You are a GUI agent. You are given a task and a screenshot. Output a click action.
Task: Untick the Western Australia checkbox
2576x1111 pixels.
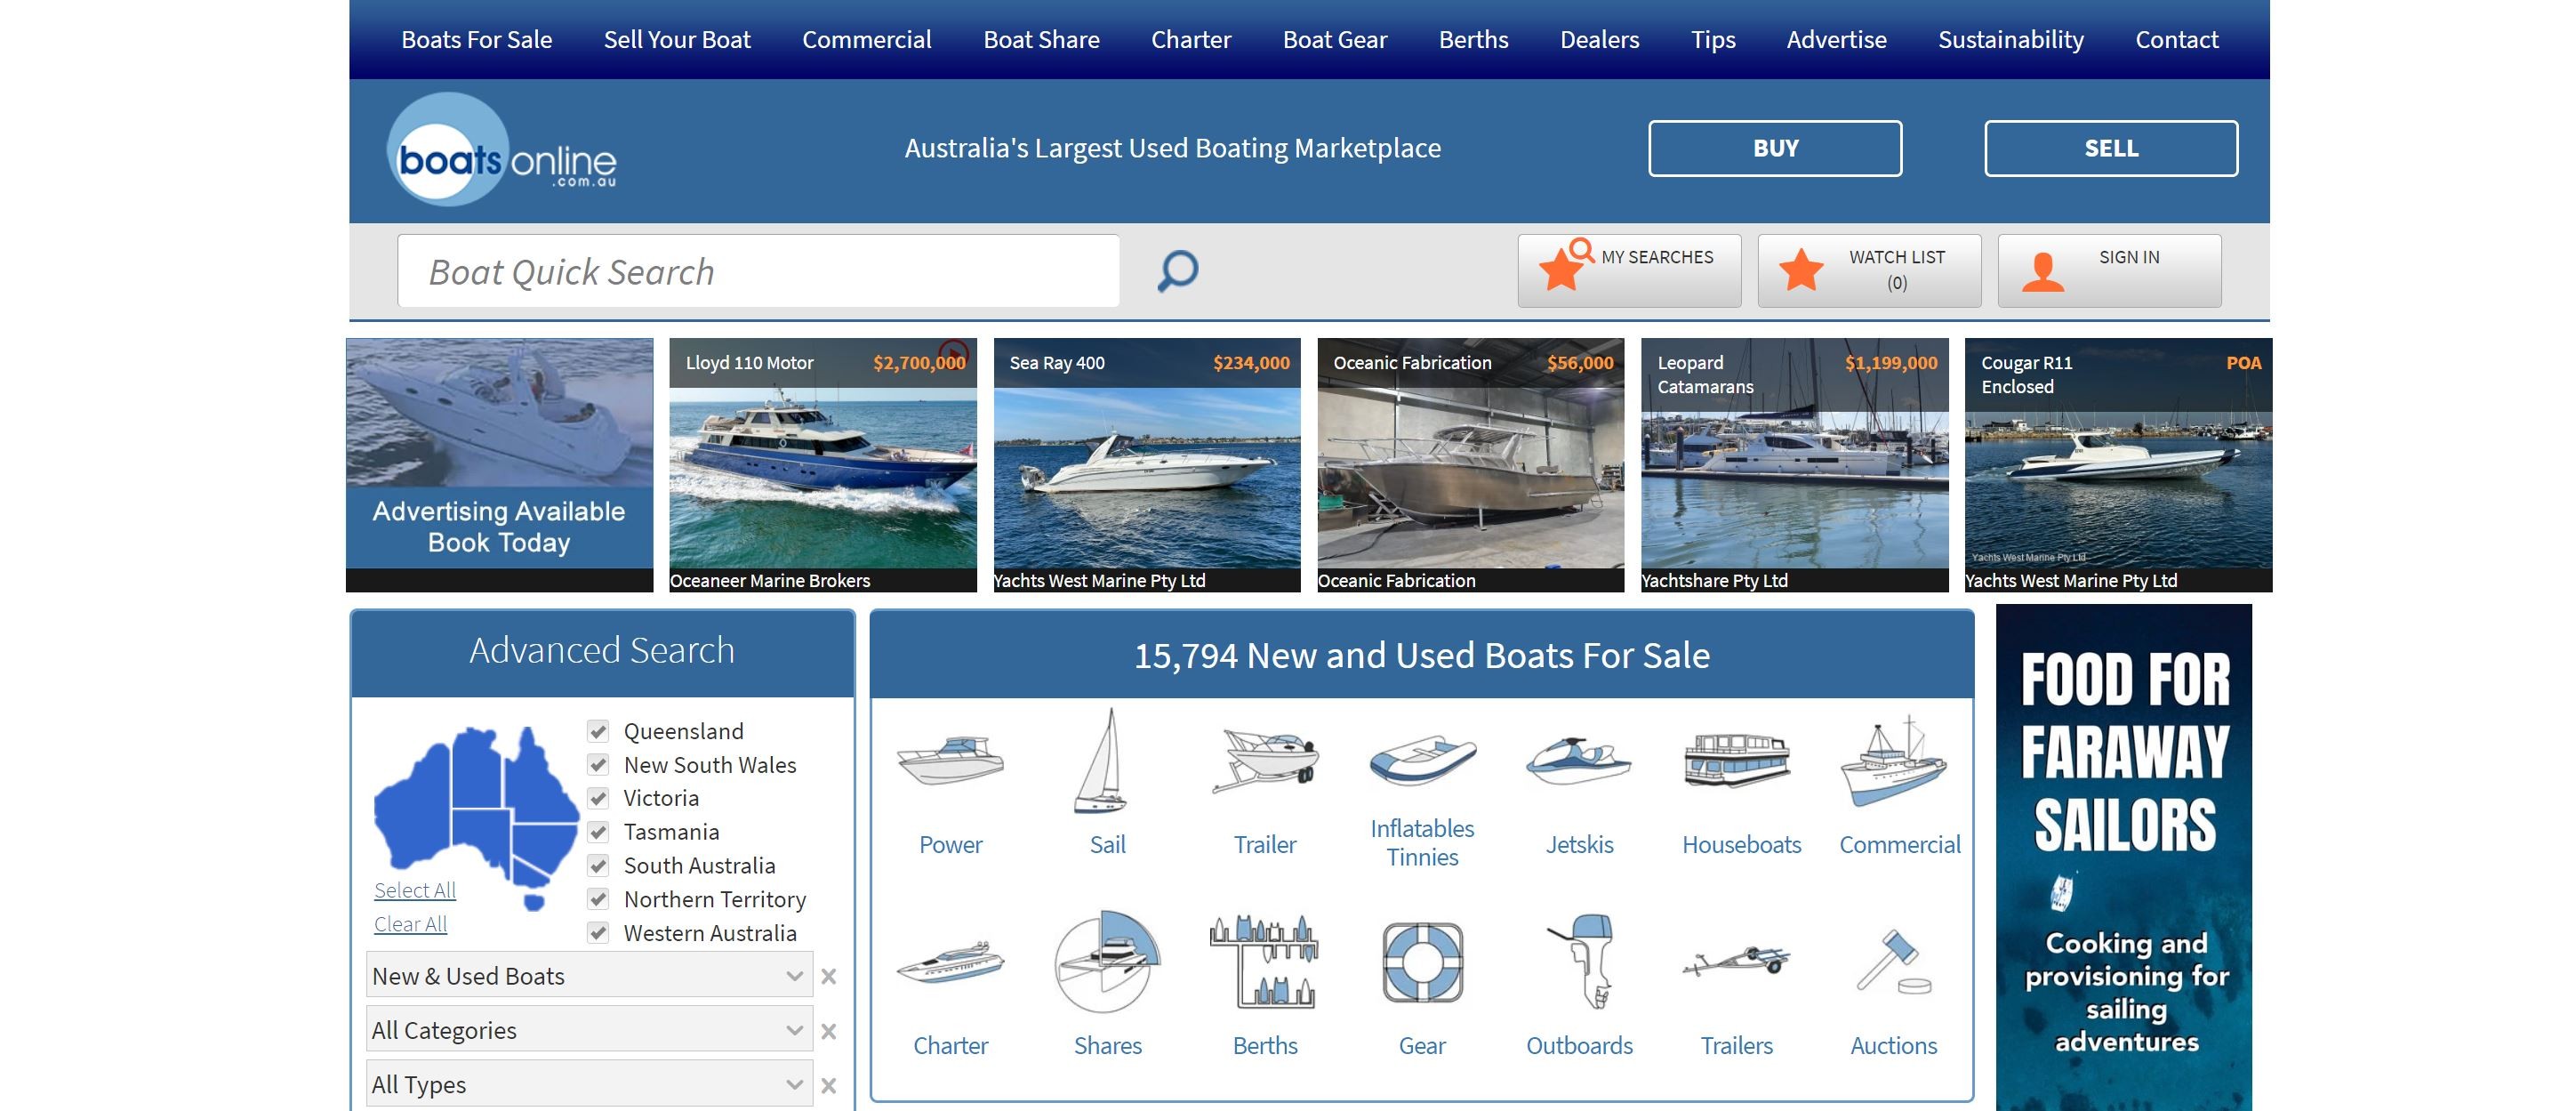[598, 933]
